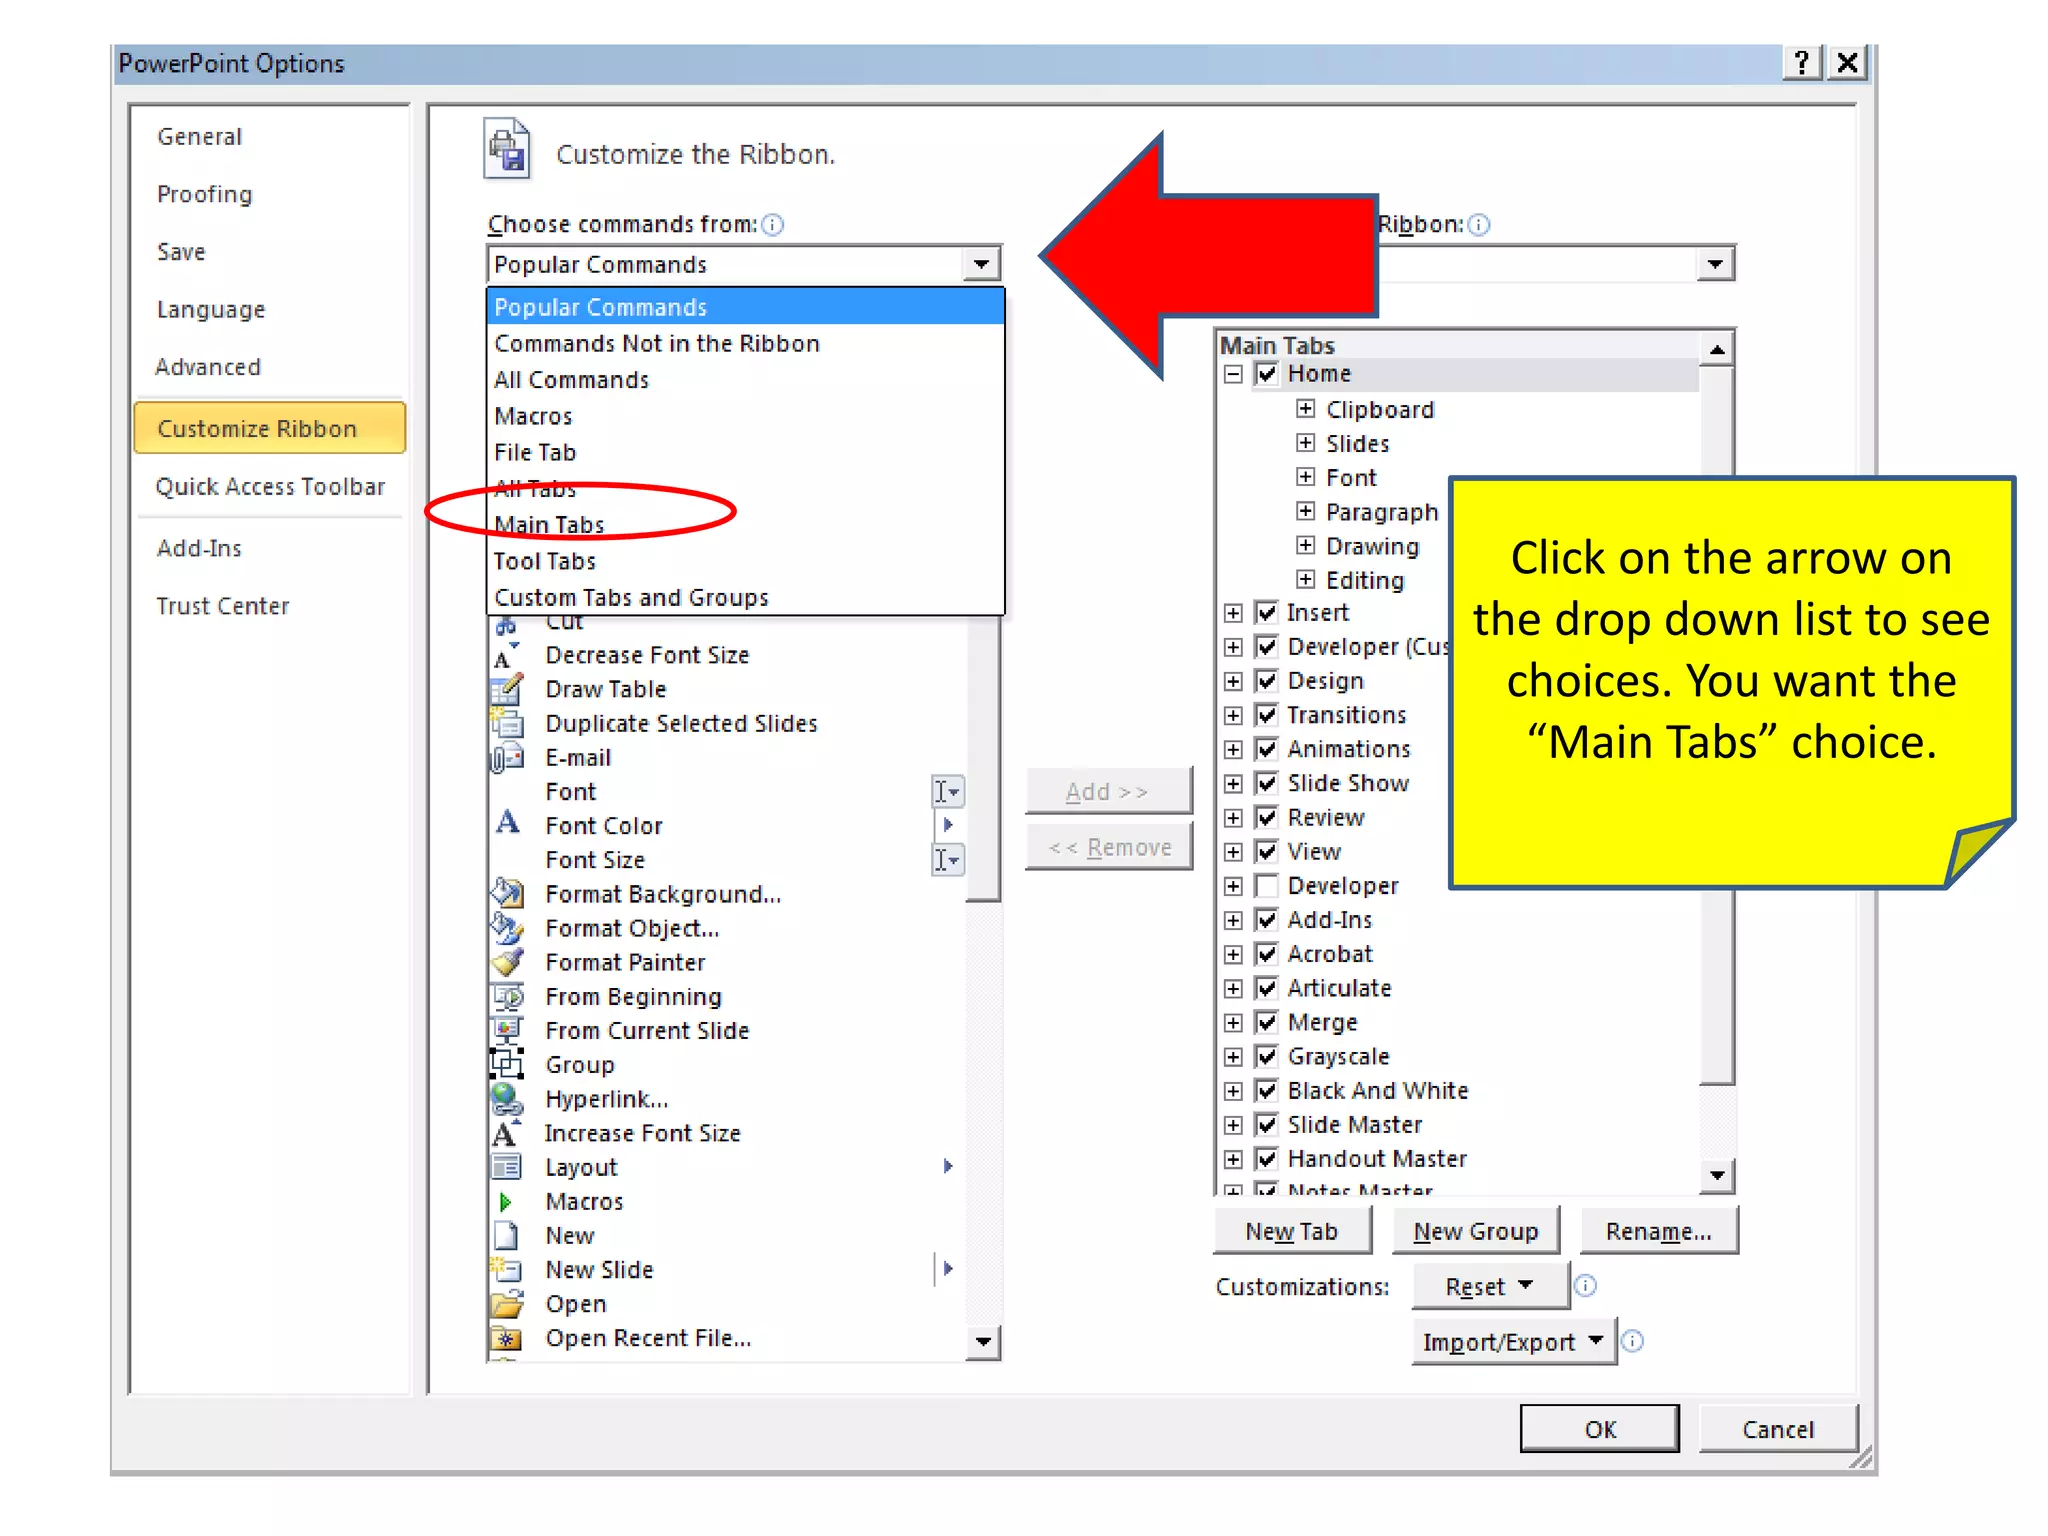
Task: Choose All Commands in the dropdown list
Action: (x=744, y=380)
